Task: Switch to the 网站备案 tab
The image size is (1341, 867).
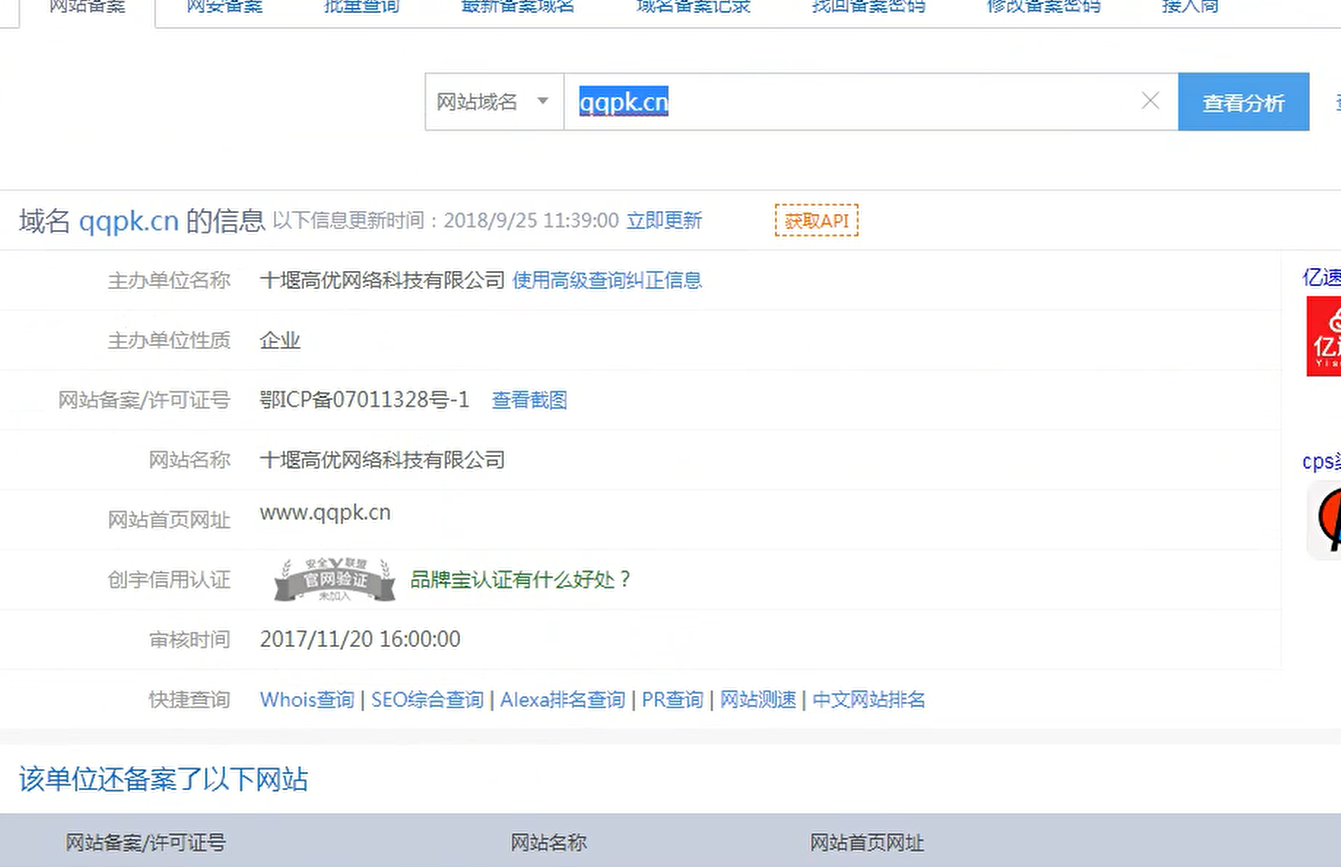Action: [88, 7]
